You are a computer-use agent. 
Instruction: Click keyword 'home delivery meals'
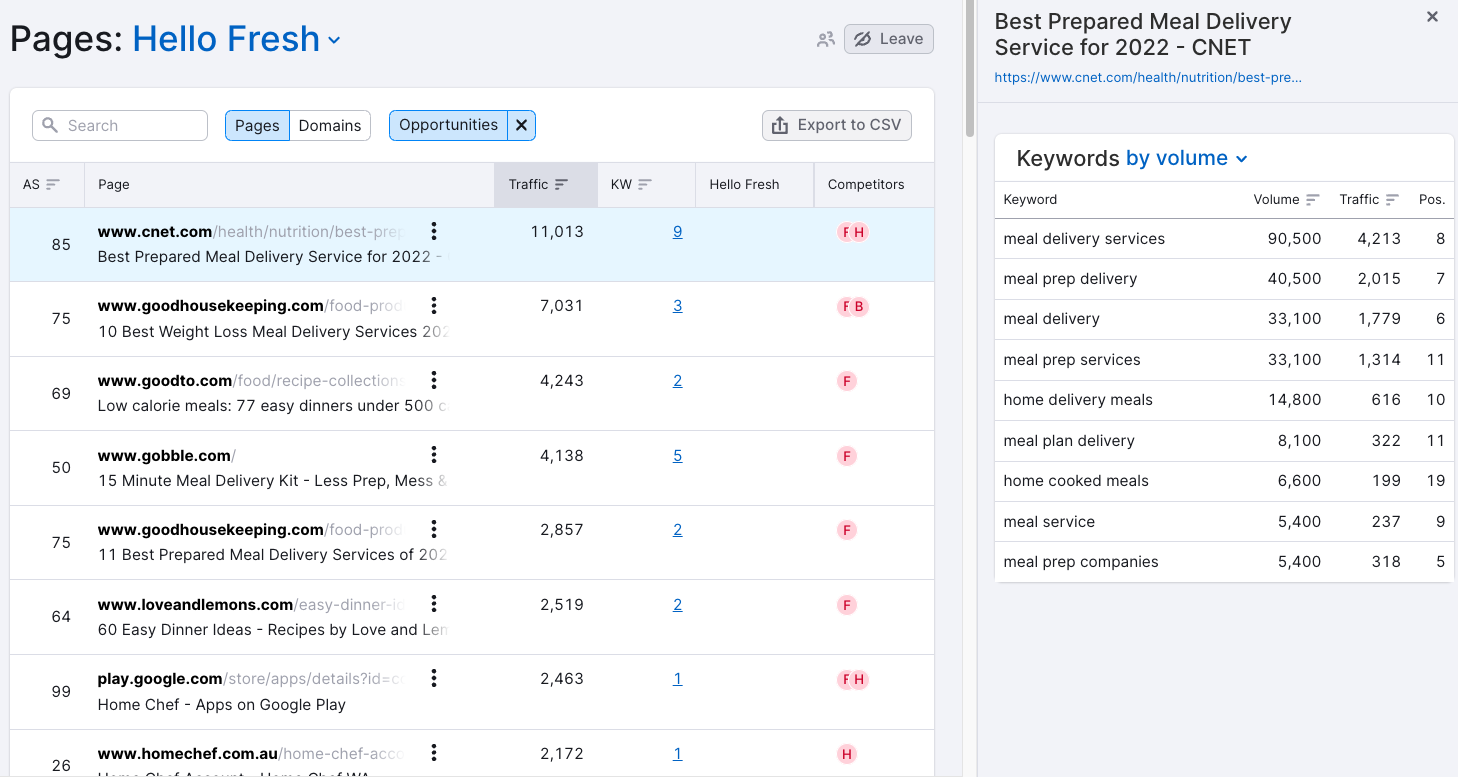pos(1078,400)
